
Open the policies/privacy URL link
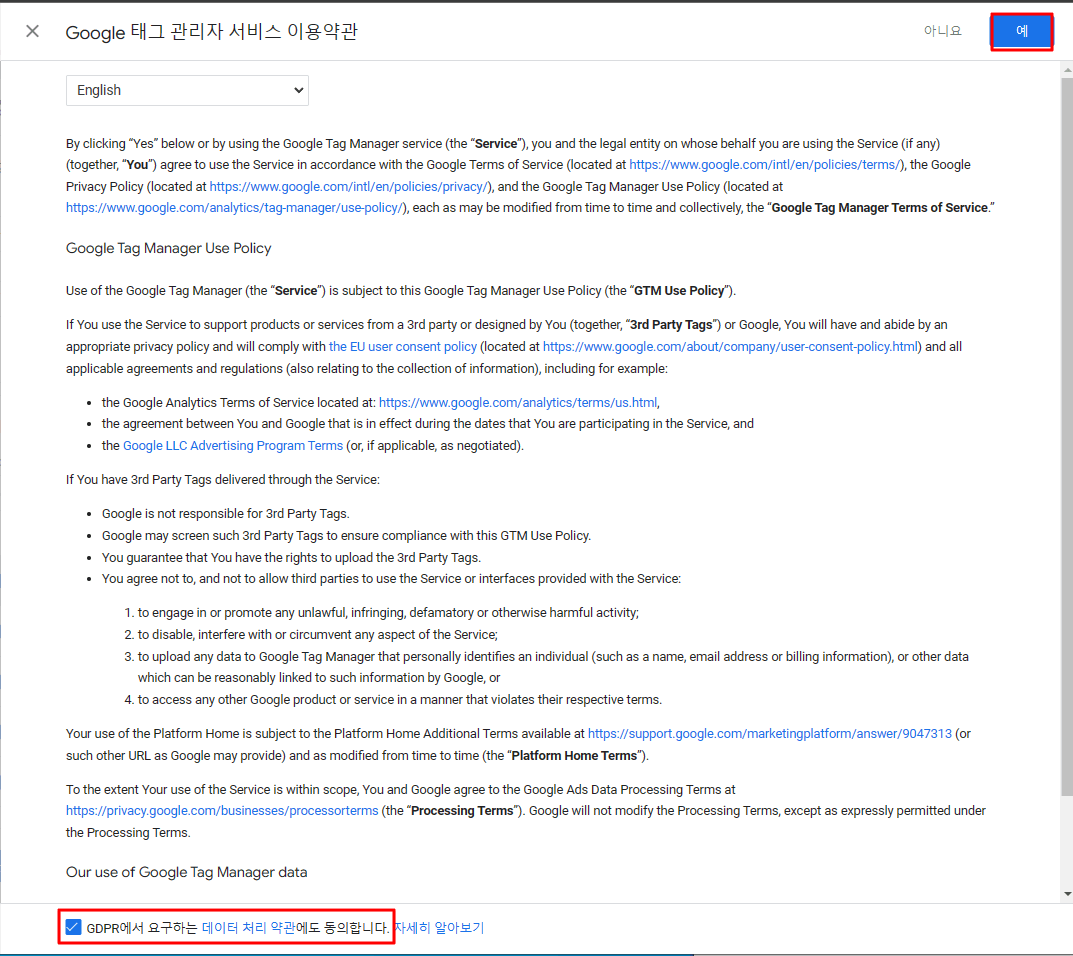point(350,187)
